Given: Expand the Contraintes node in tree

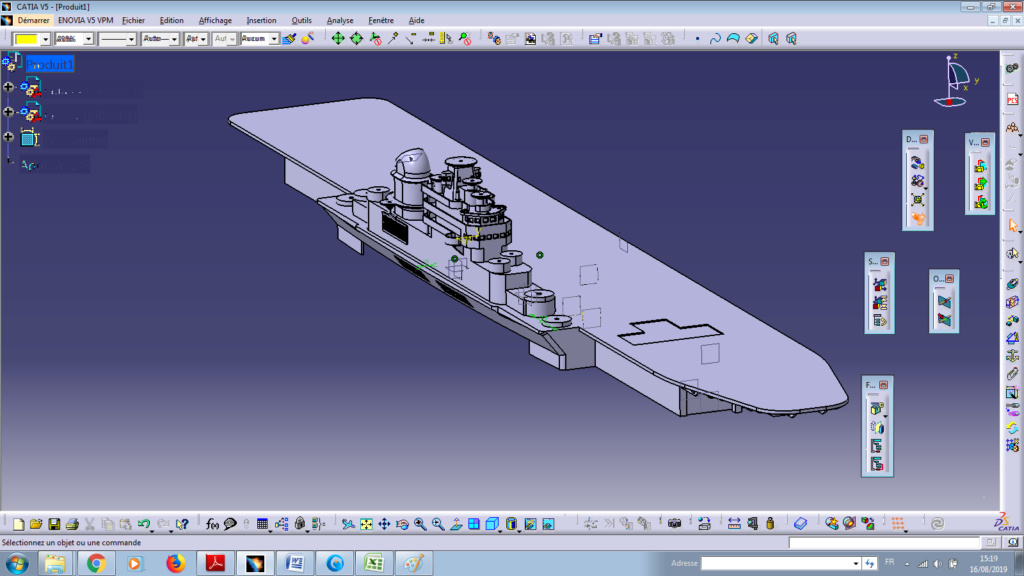Looking at the screenshot, I should tap(8, 137).
